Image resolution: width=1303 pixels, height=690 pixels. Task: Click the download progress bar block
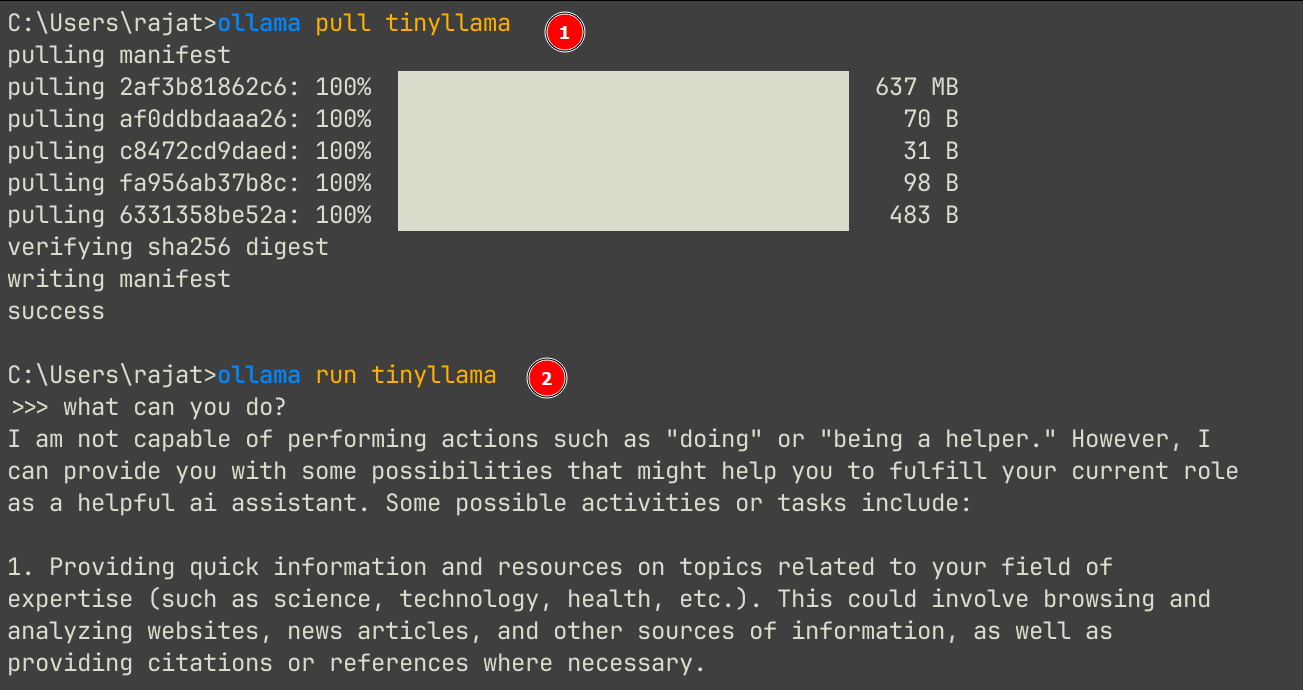(x=623, y=151)
